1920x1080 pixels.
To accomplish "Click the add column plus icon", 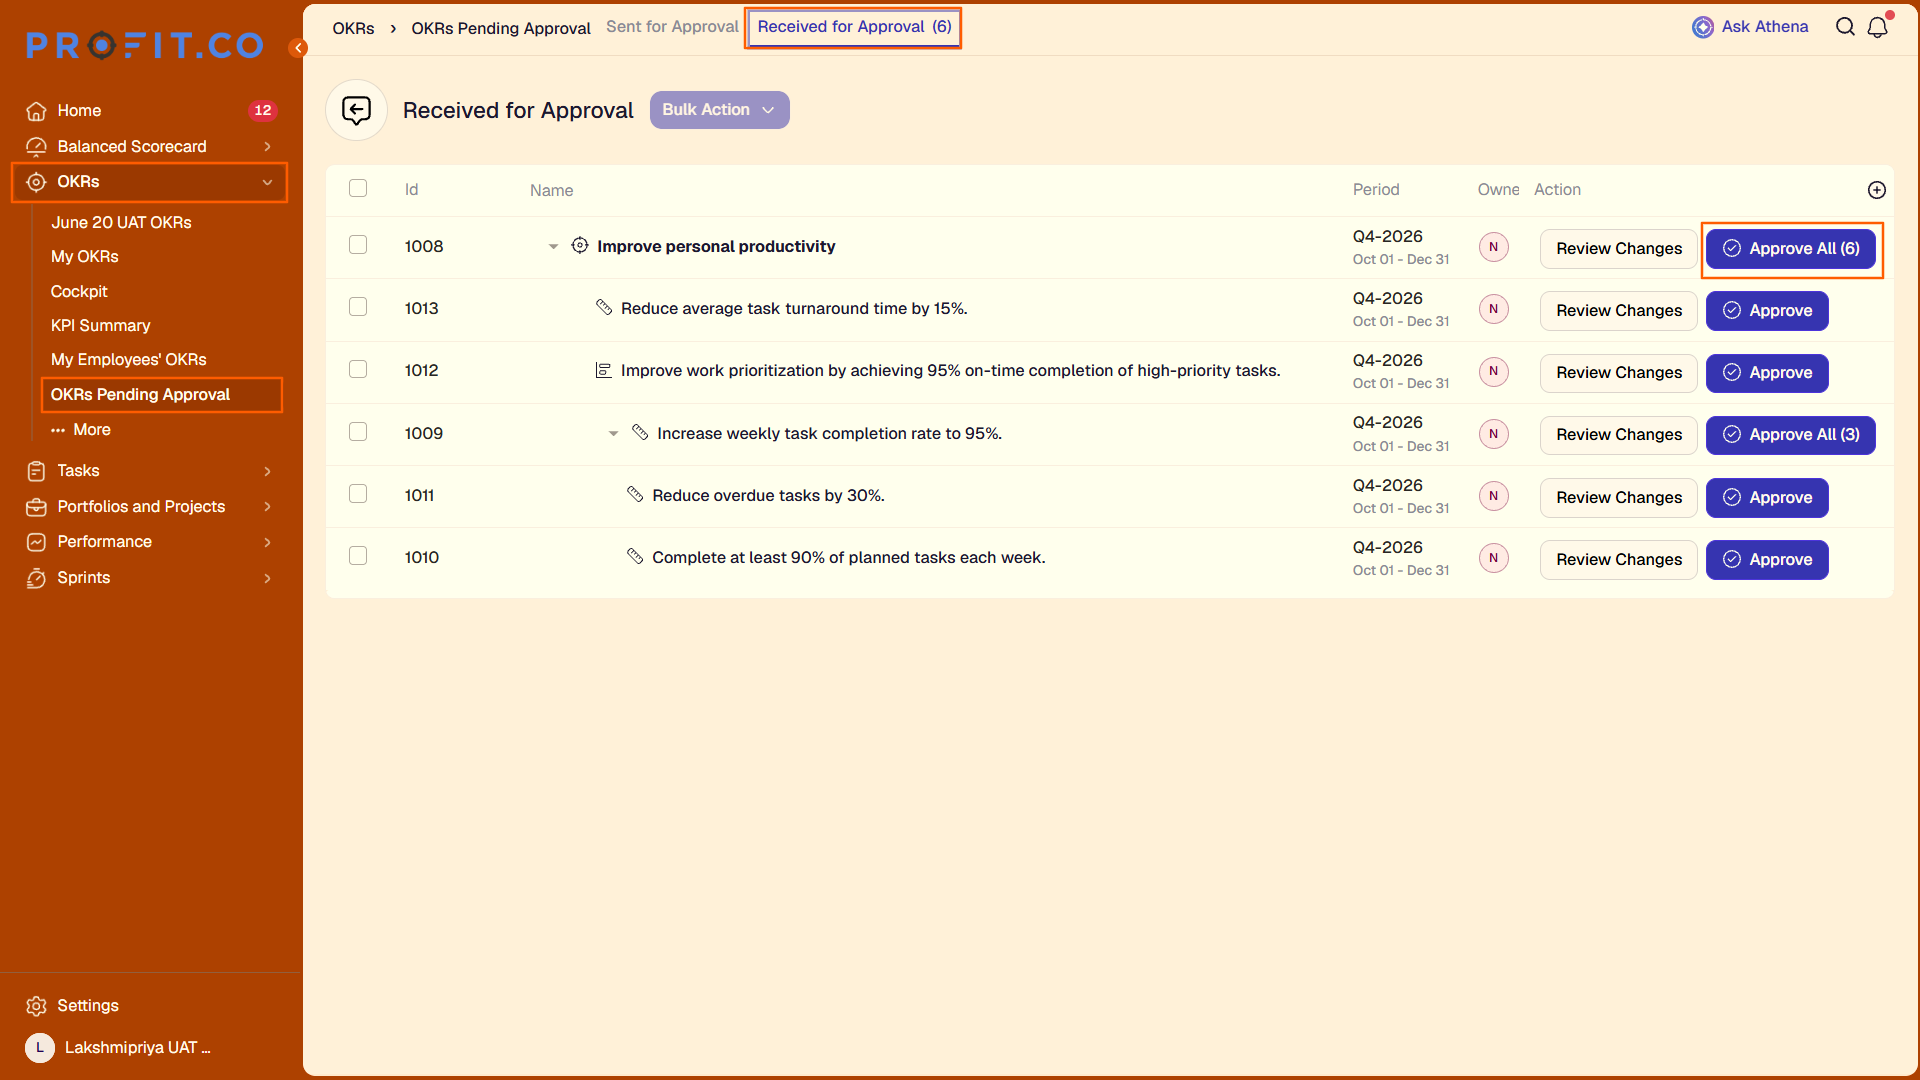I will point(1877,190).
